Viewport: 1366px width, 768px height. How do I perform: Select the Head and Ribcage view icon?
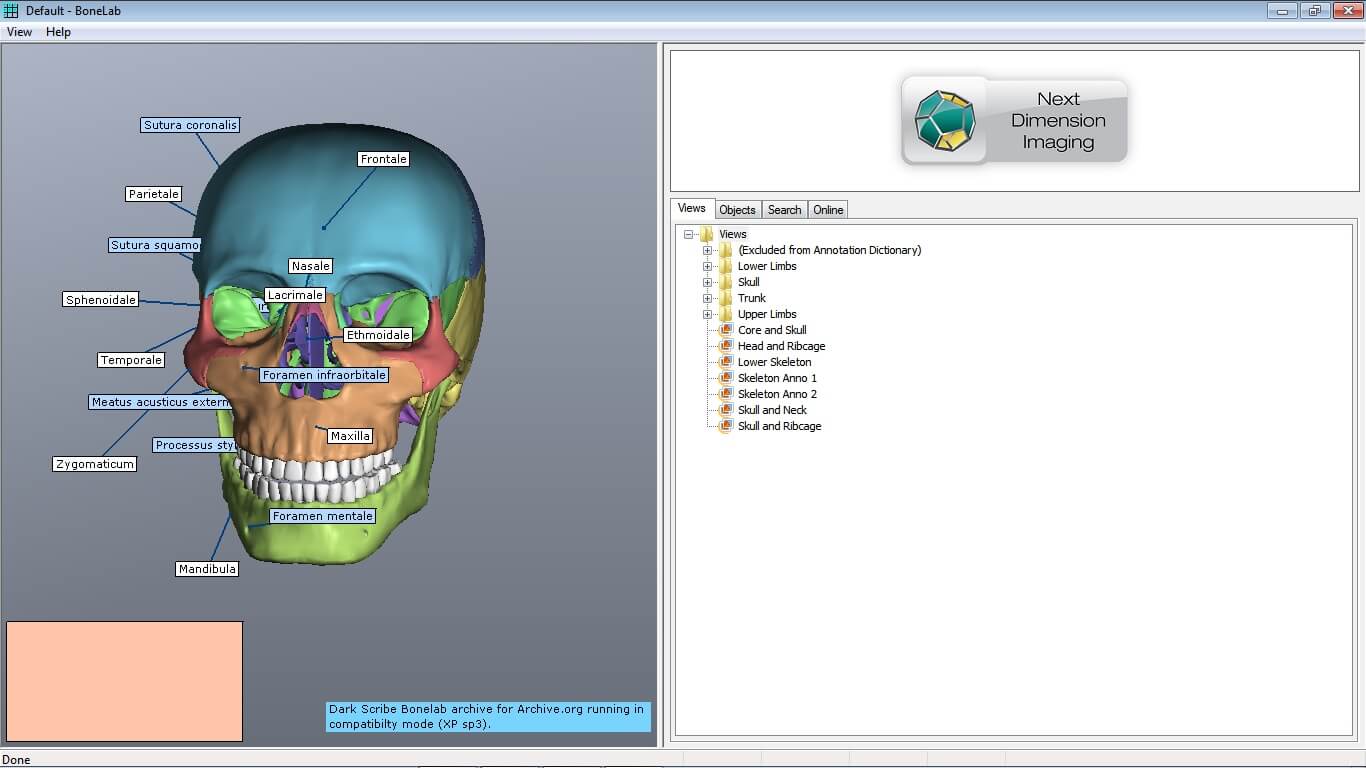(725, 346)
